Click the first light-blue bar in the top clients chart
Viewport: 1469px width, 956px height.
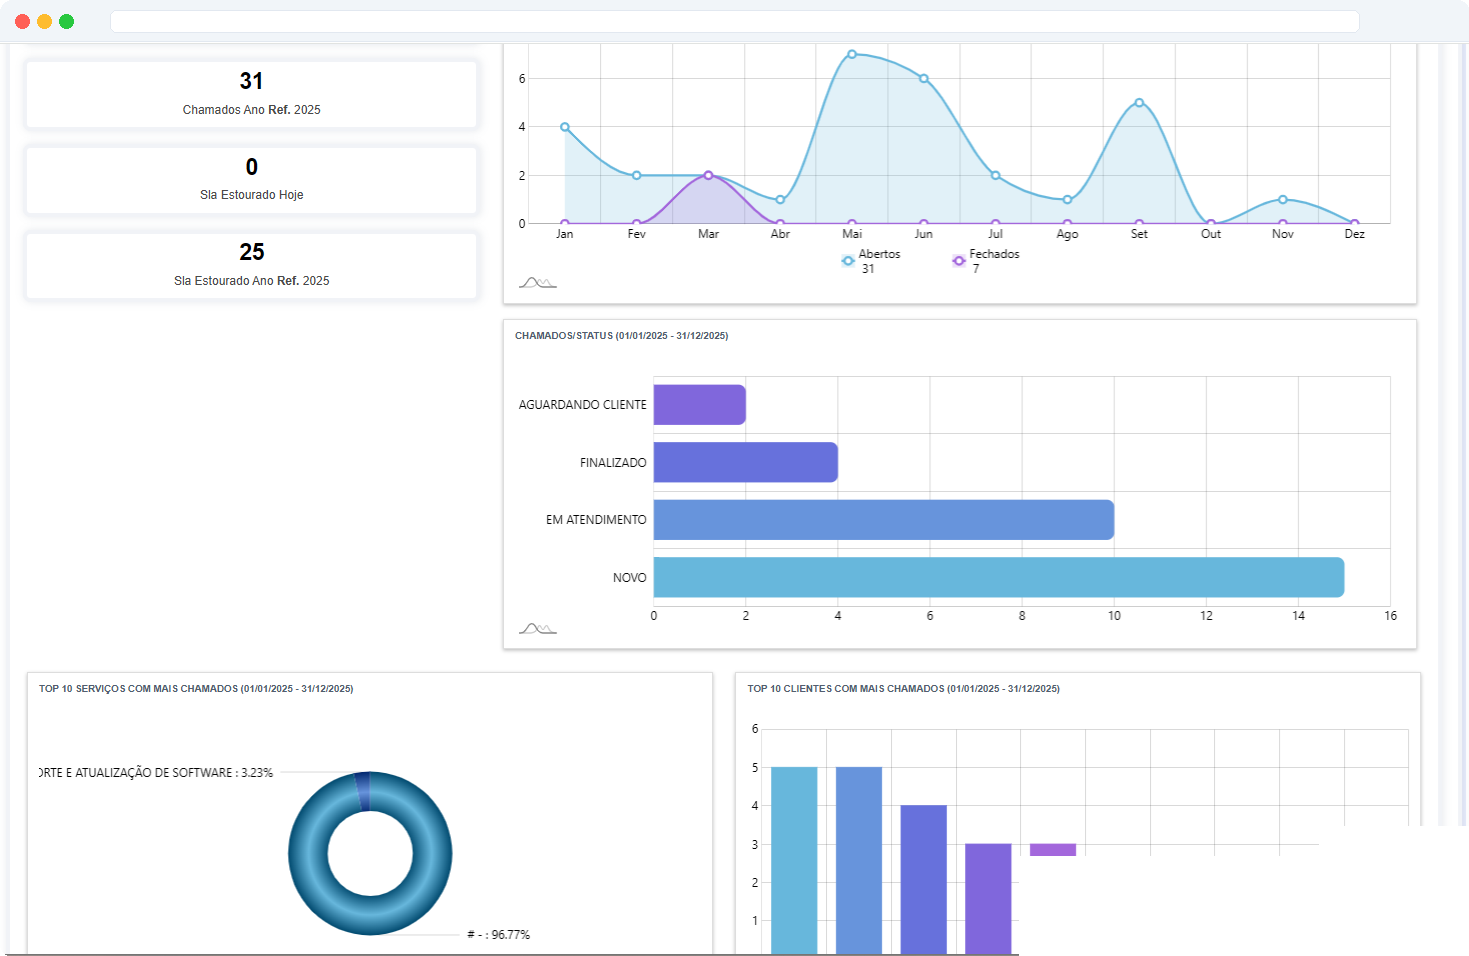[x=794, y=860]
